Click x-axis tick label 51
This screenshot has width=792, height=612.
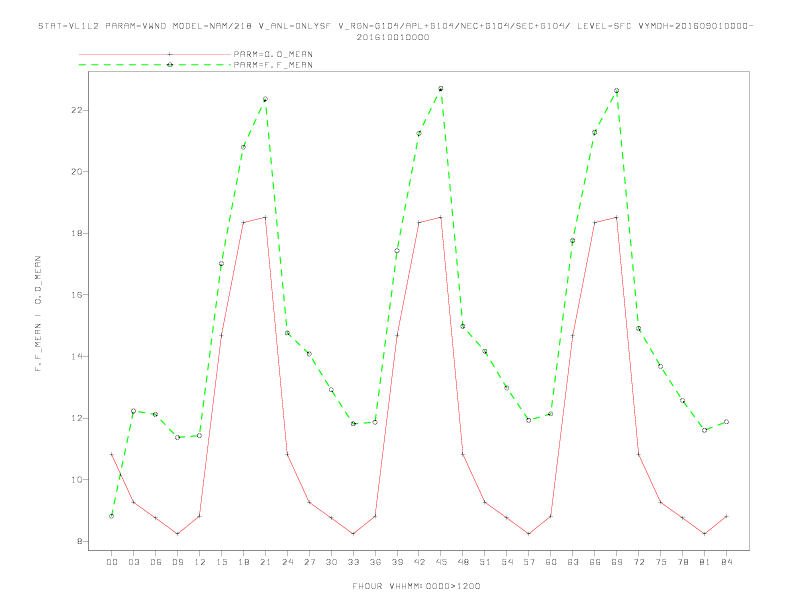click(x=485, y=562)
